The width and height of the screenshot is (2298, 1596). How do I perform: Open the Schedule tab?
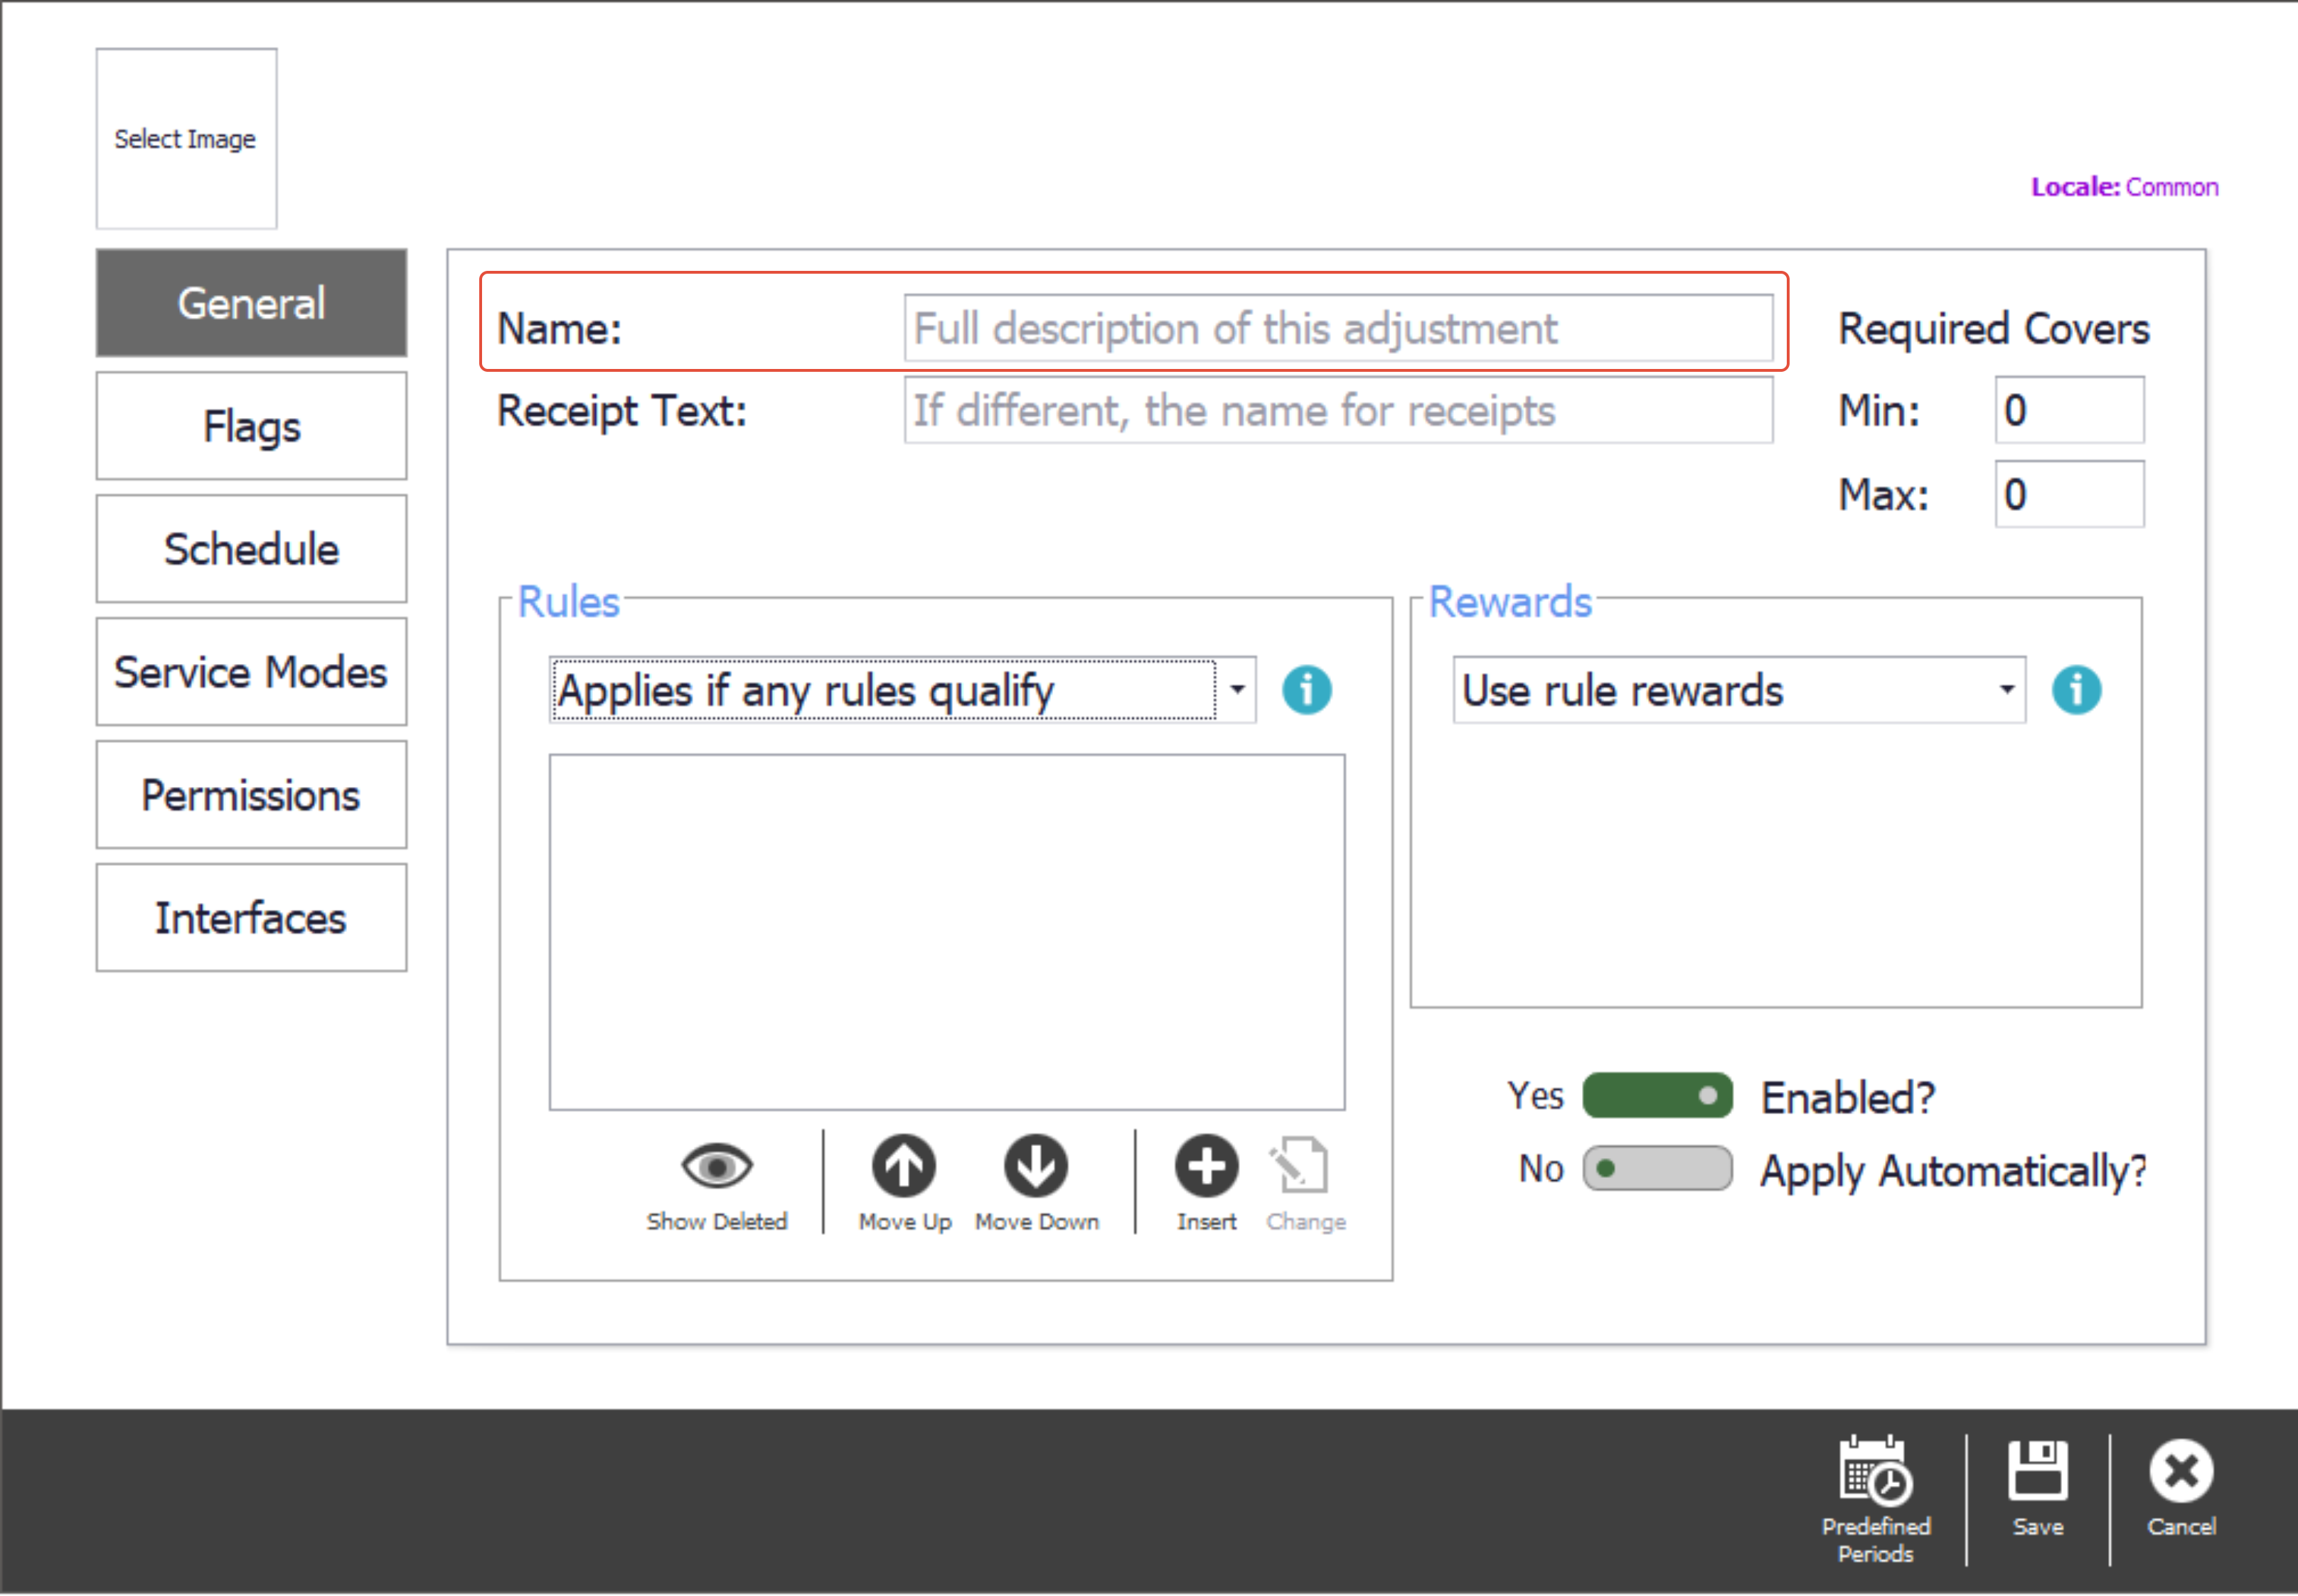252,549
